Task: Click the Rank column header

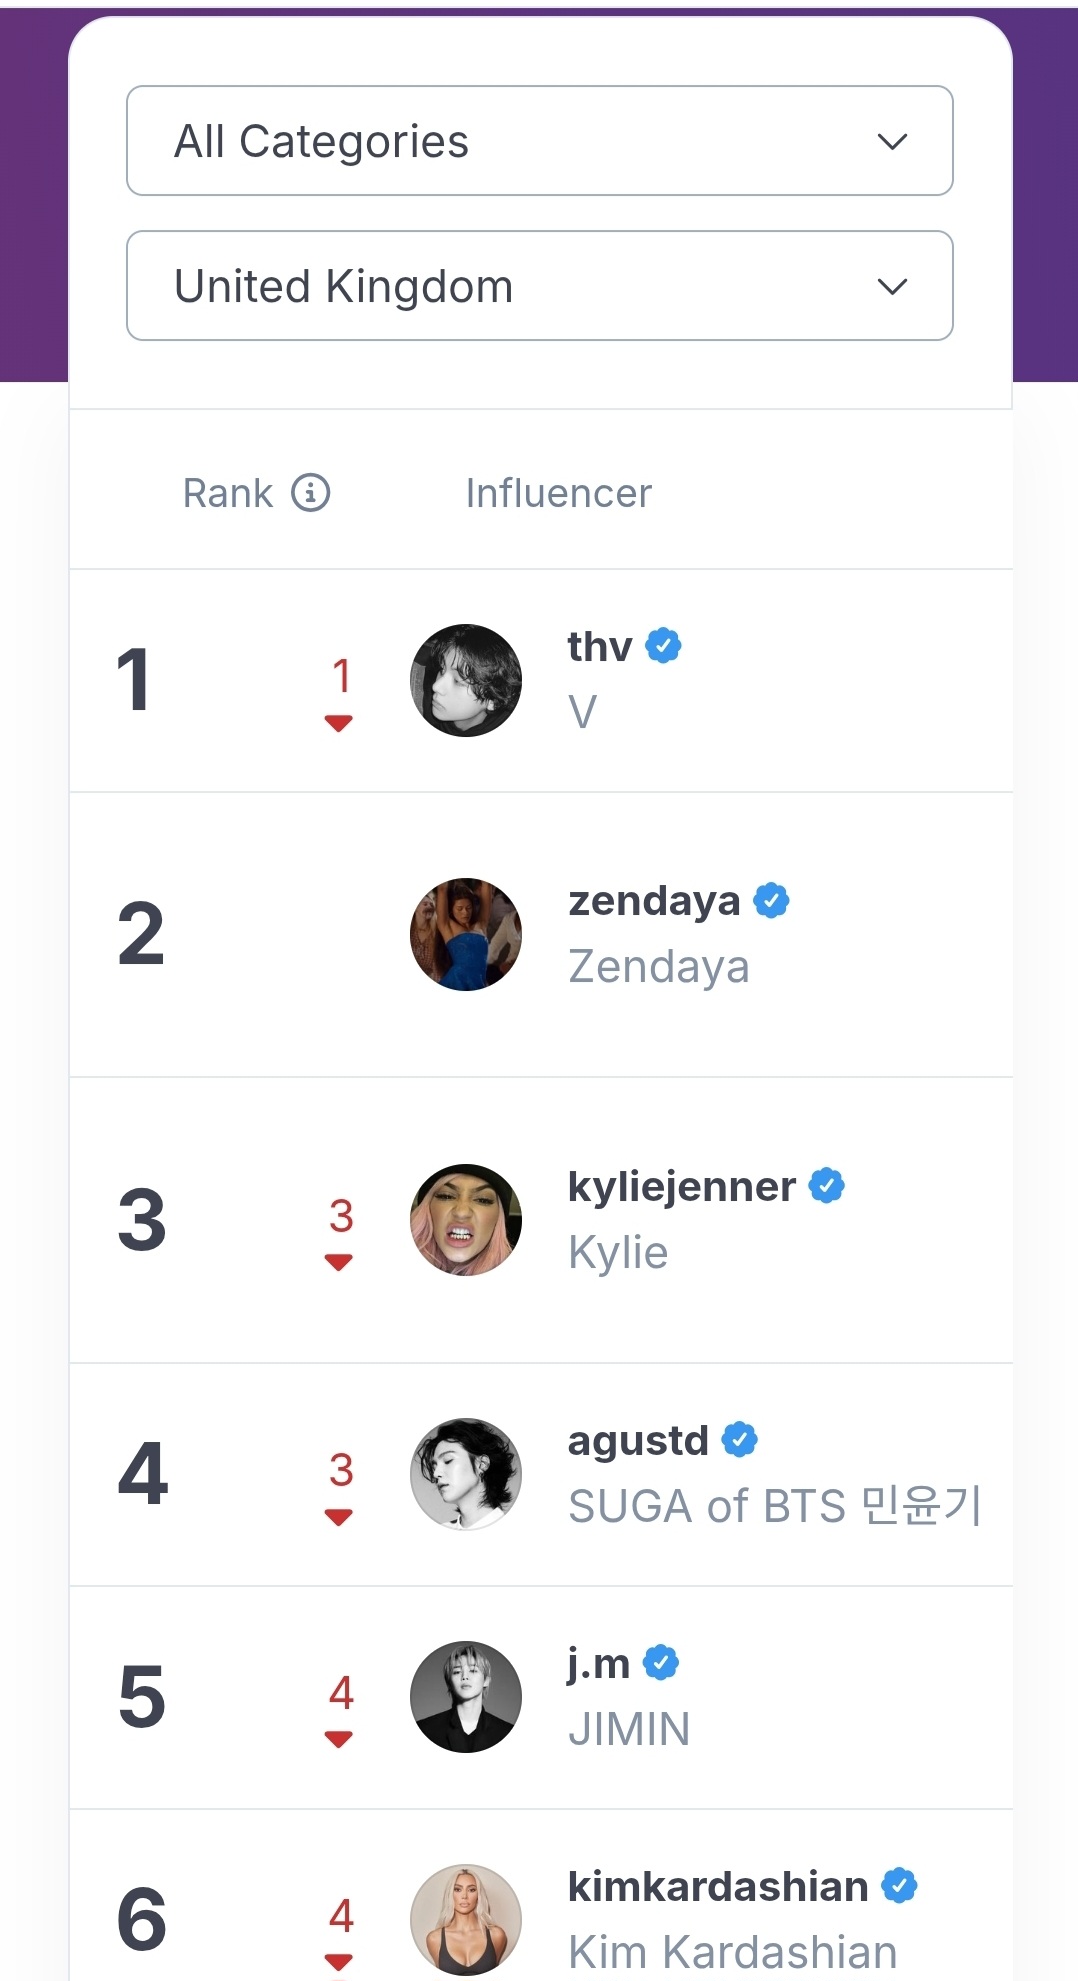Action: pos(228,493)
